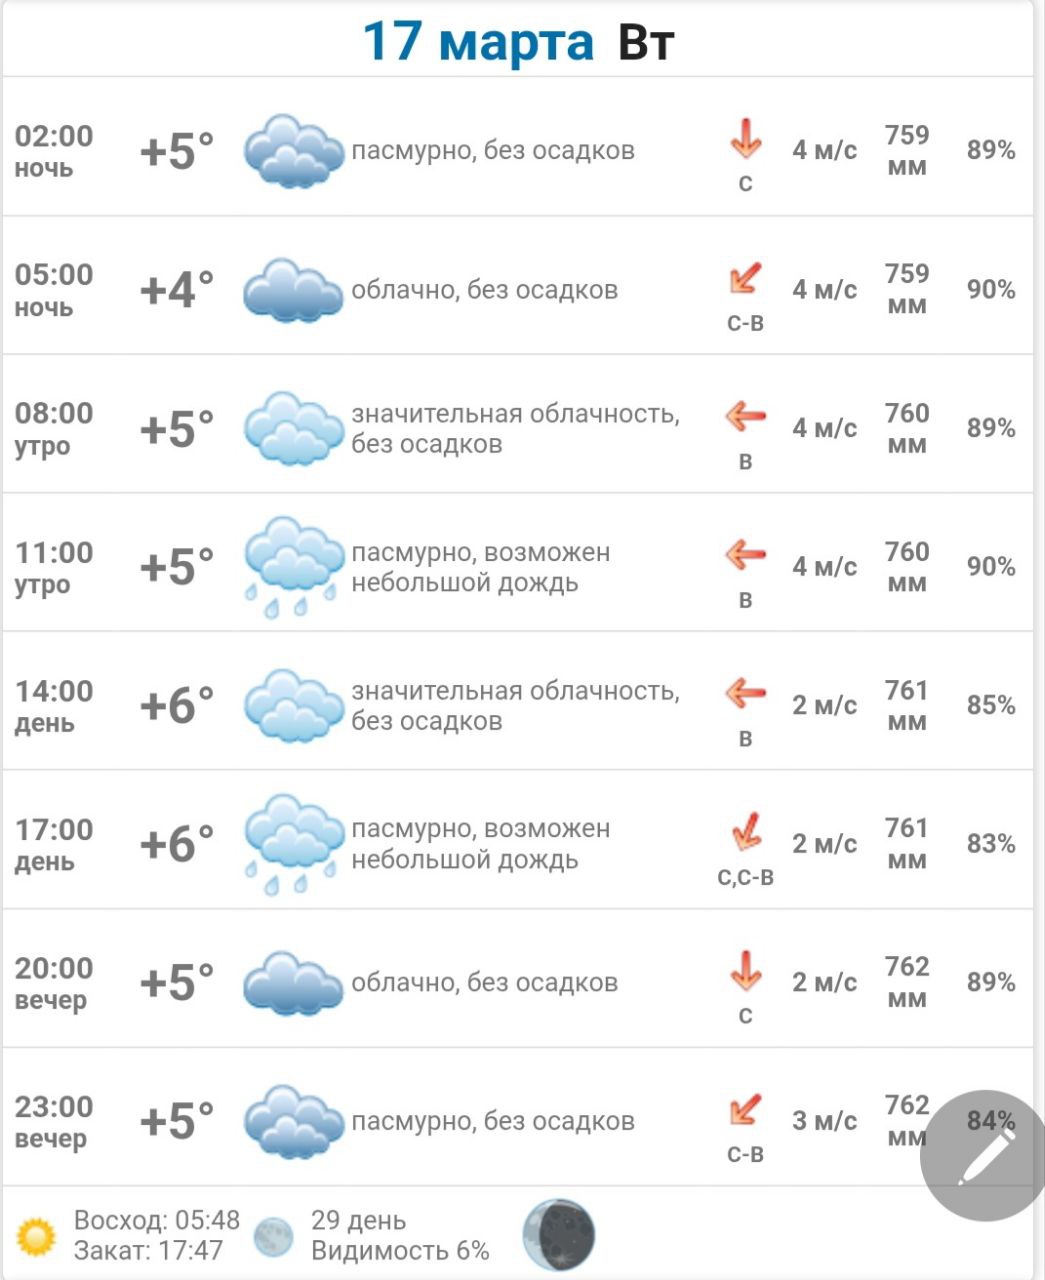
Task: Click the 762 мм pressure at 20:00
Action: coord(907,982)
